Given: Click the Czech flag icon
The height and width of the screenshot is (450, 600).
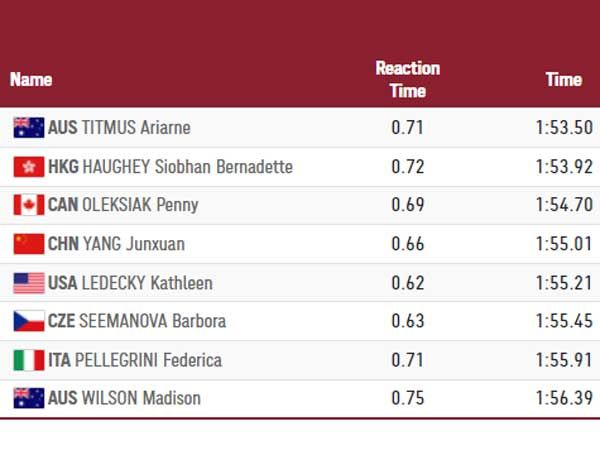Looking at the screenshot, I should 29,321.
